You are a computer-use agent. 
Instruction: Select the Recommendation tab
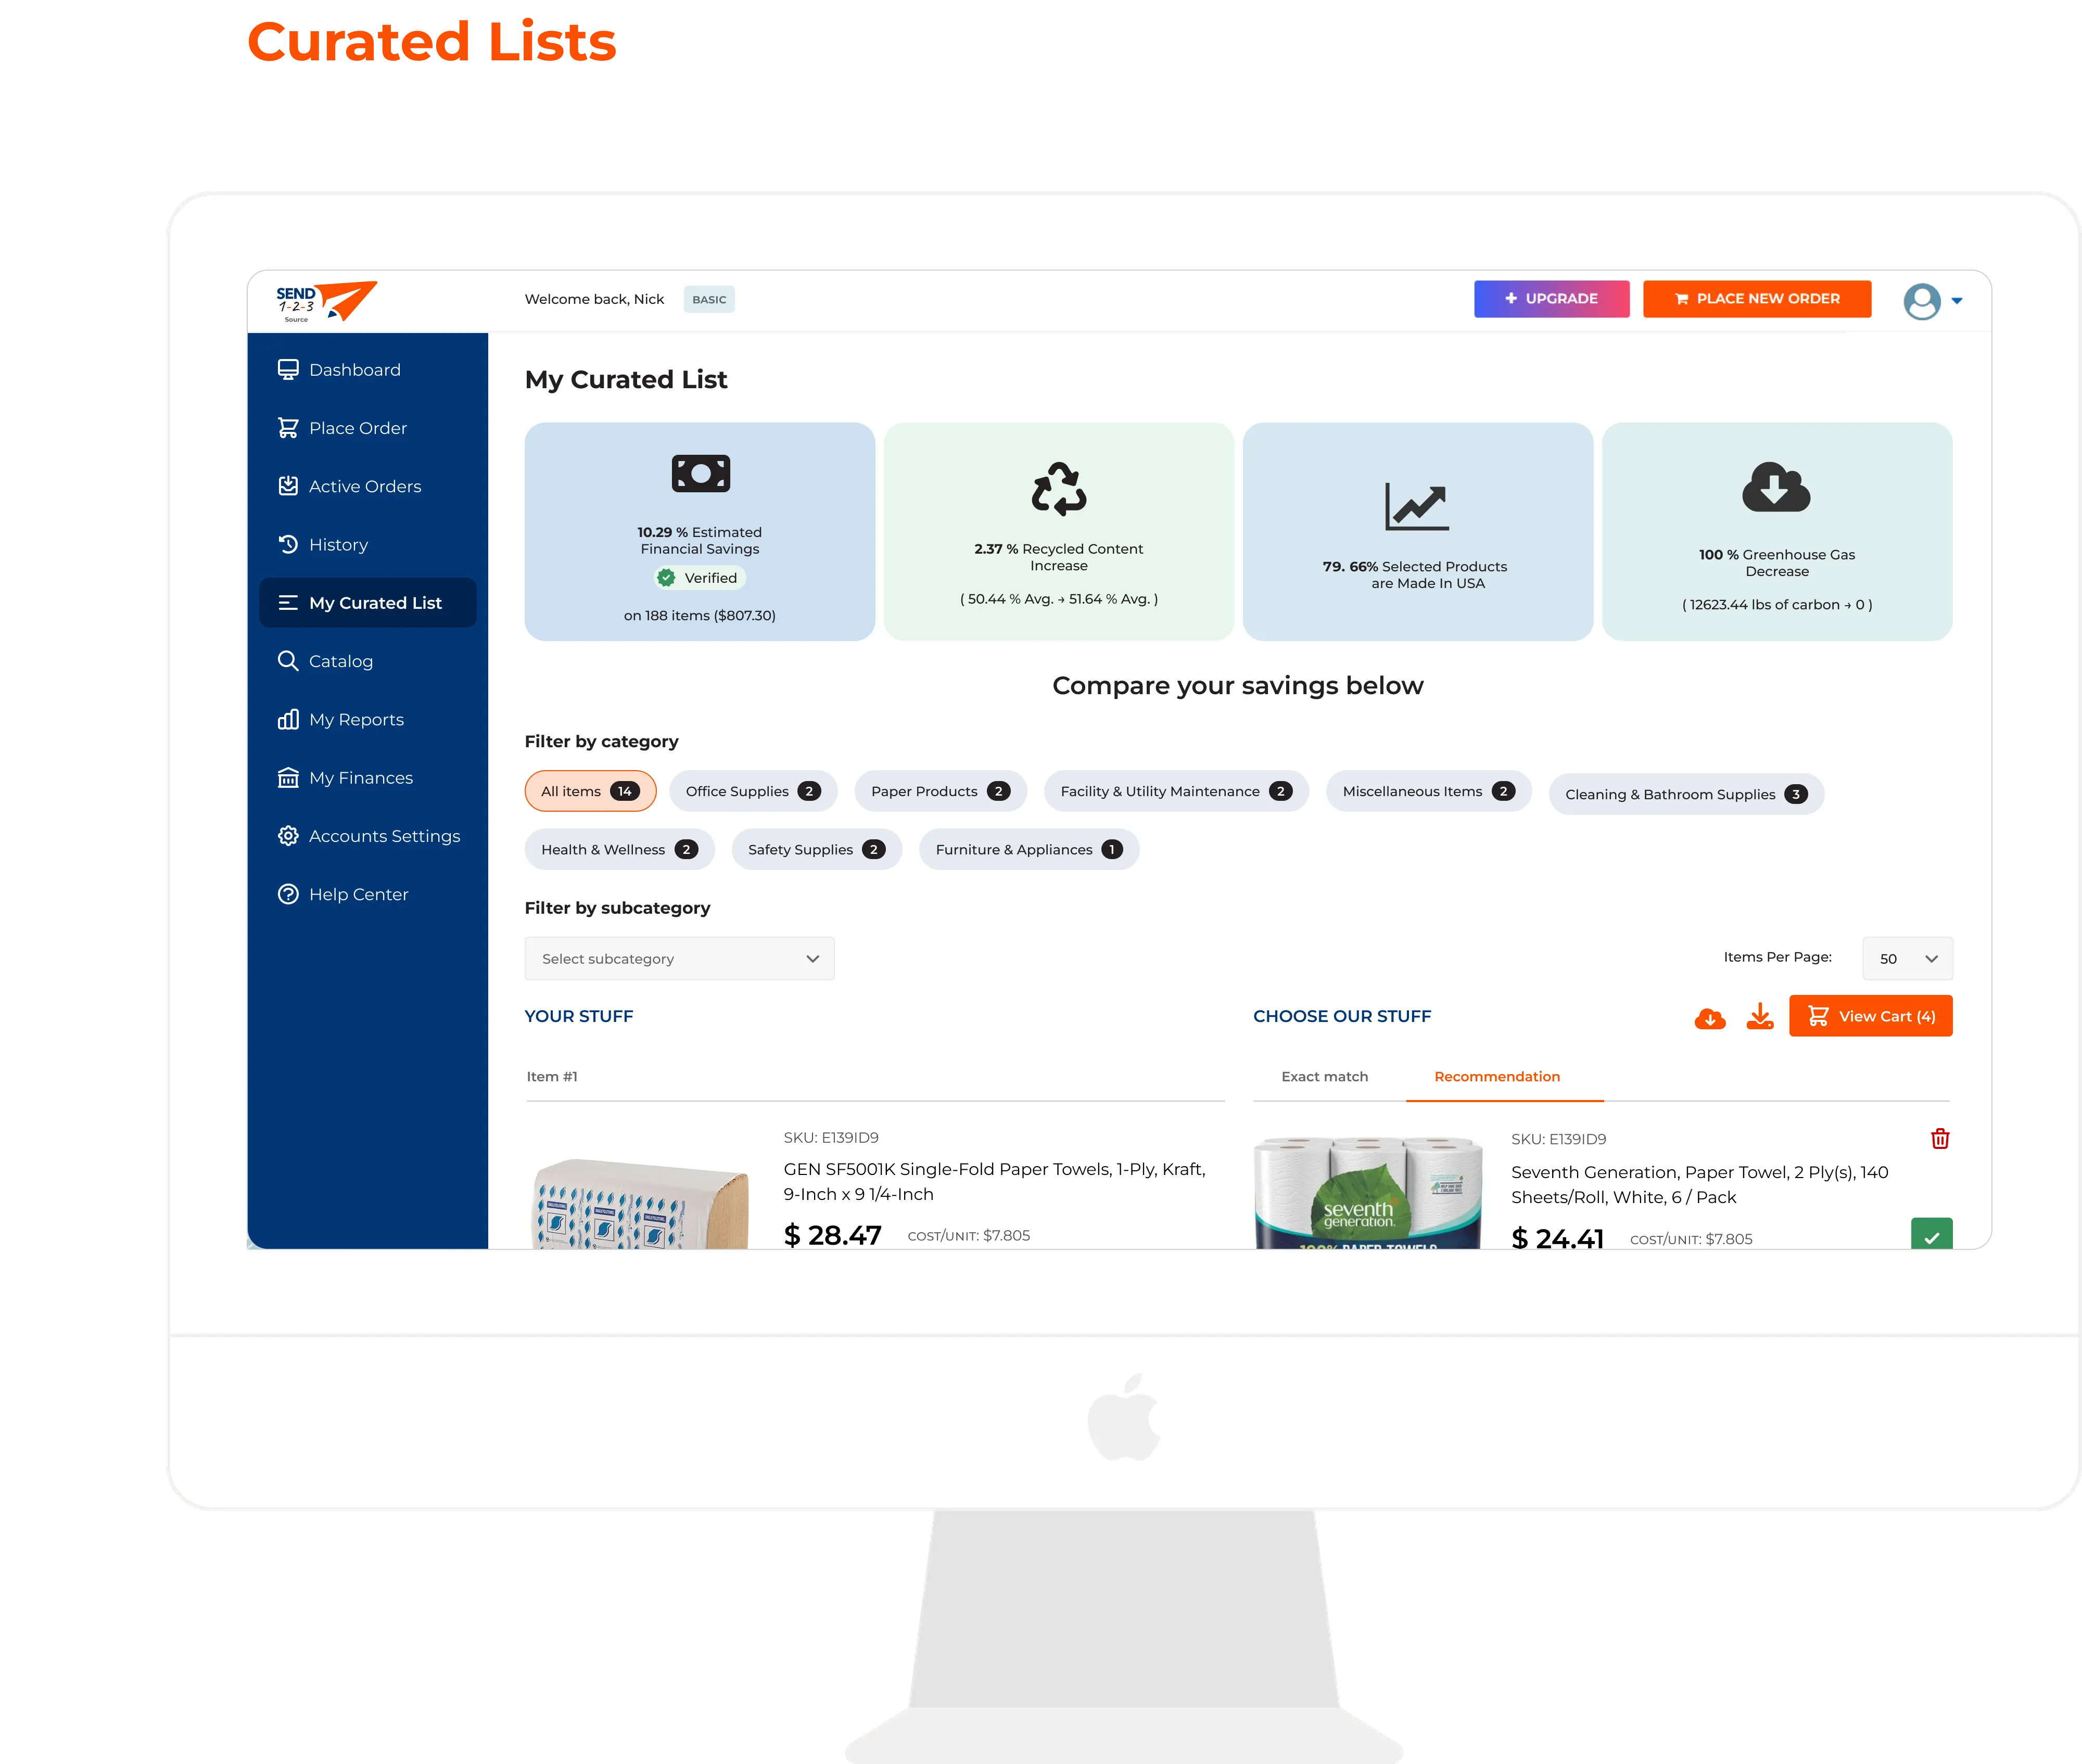[1497, 1076]
